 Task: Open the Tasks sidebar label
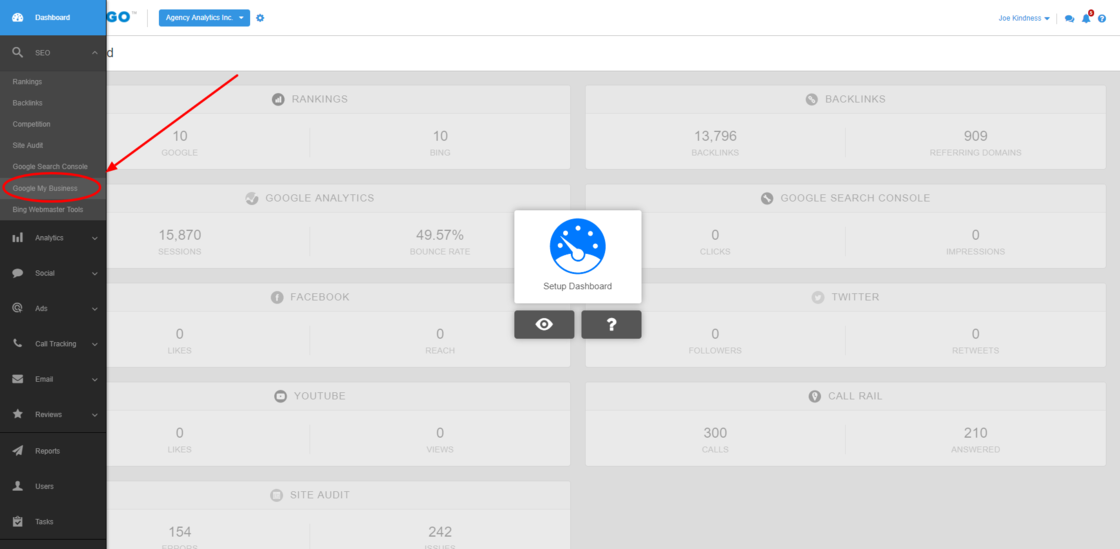tap(44, 522)
